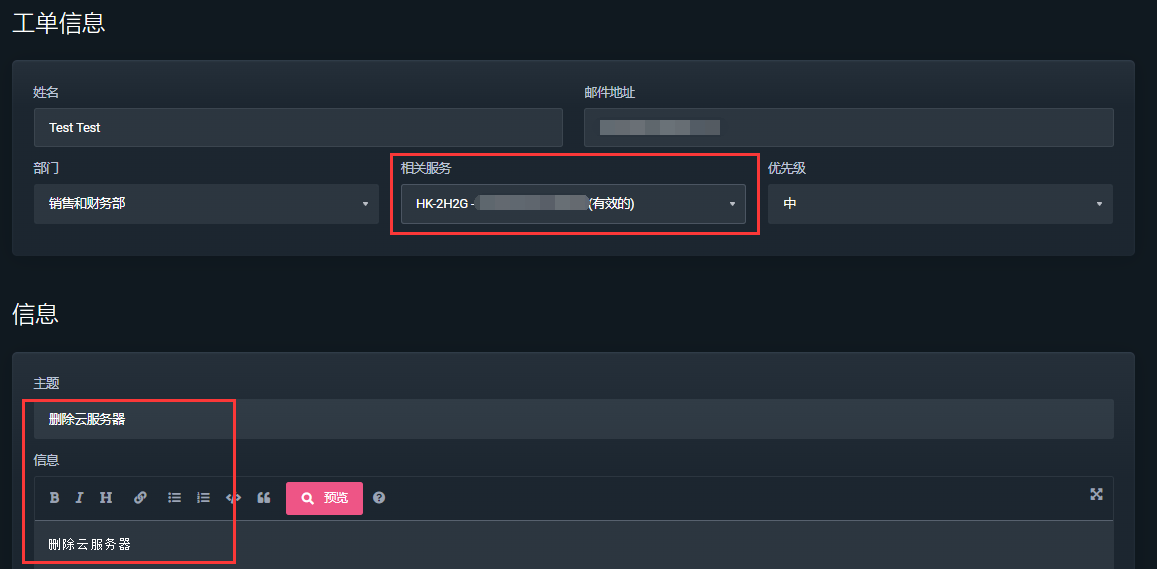Insert a blockquote

(x=264, y=498)
